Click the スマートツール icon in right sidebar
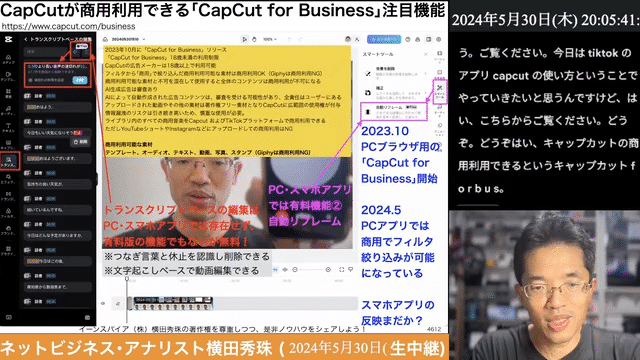This screenshot has height=360, width=640. 440,91
